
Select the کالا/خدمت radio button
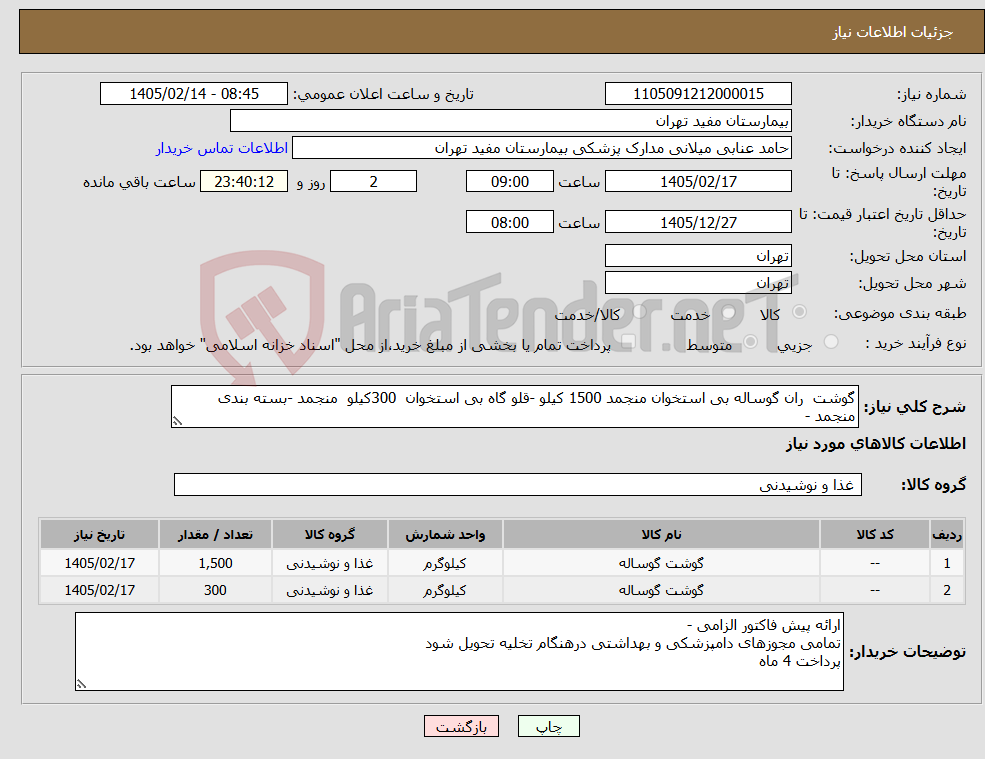639,311
